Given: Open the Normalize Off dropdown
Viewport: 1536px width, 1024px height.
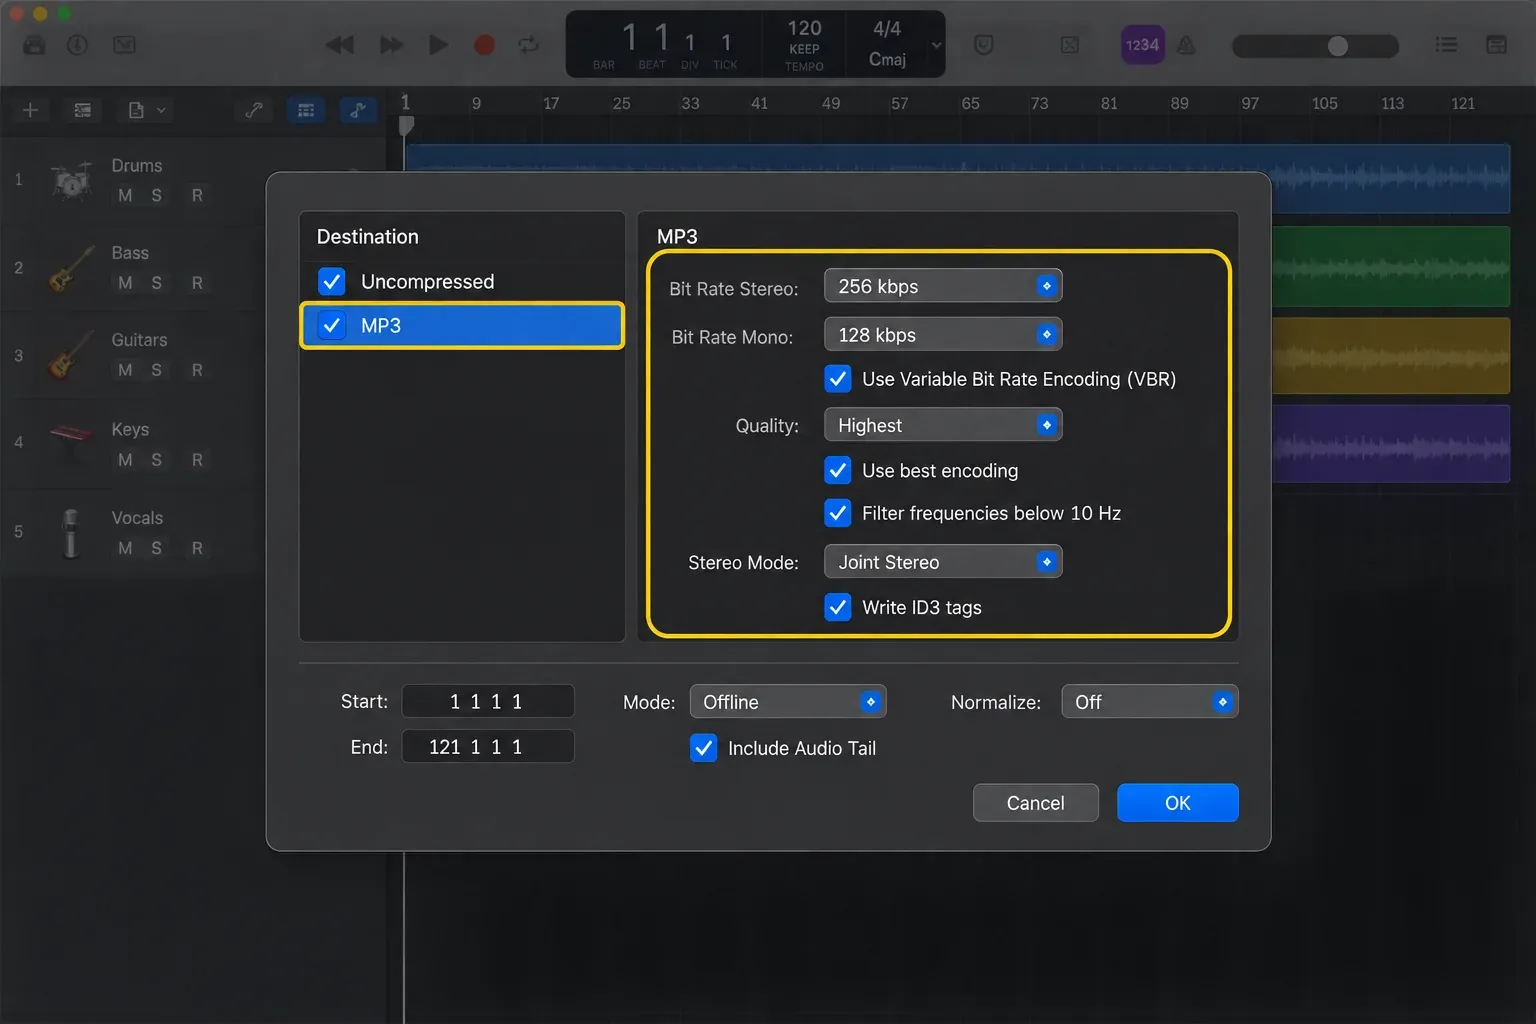Looking at the screenshot, I should tap(1150, 702).
